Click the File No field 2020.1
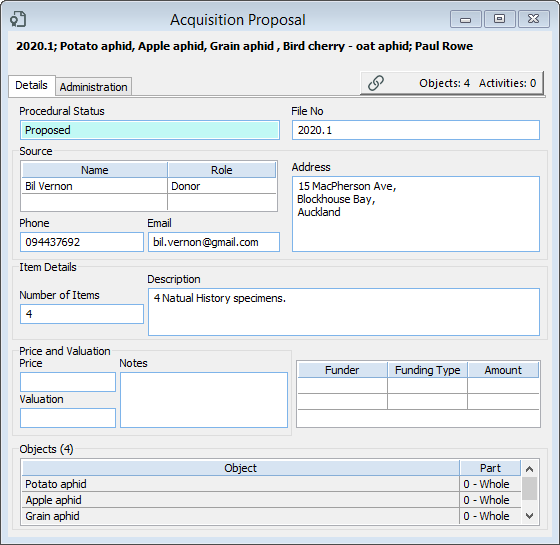560x545 pixels. [x=416, y=130]
